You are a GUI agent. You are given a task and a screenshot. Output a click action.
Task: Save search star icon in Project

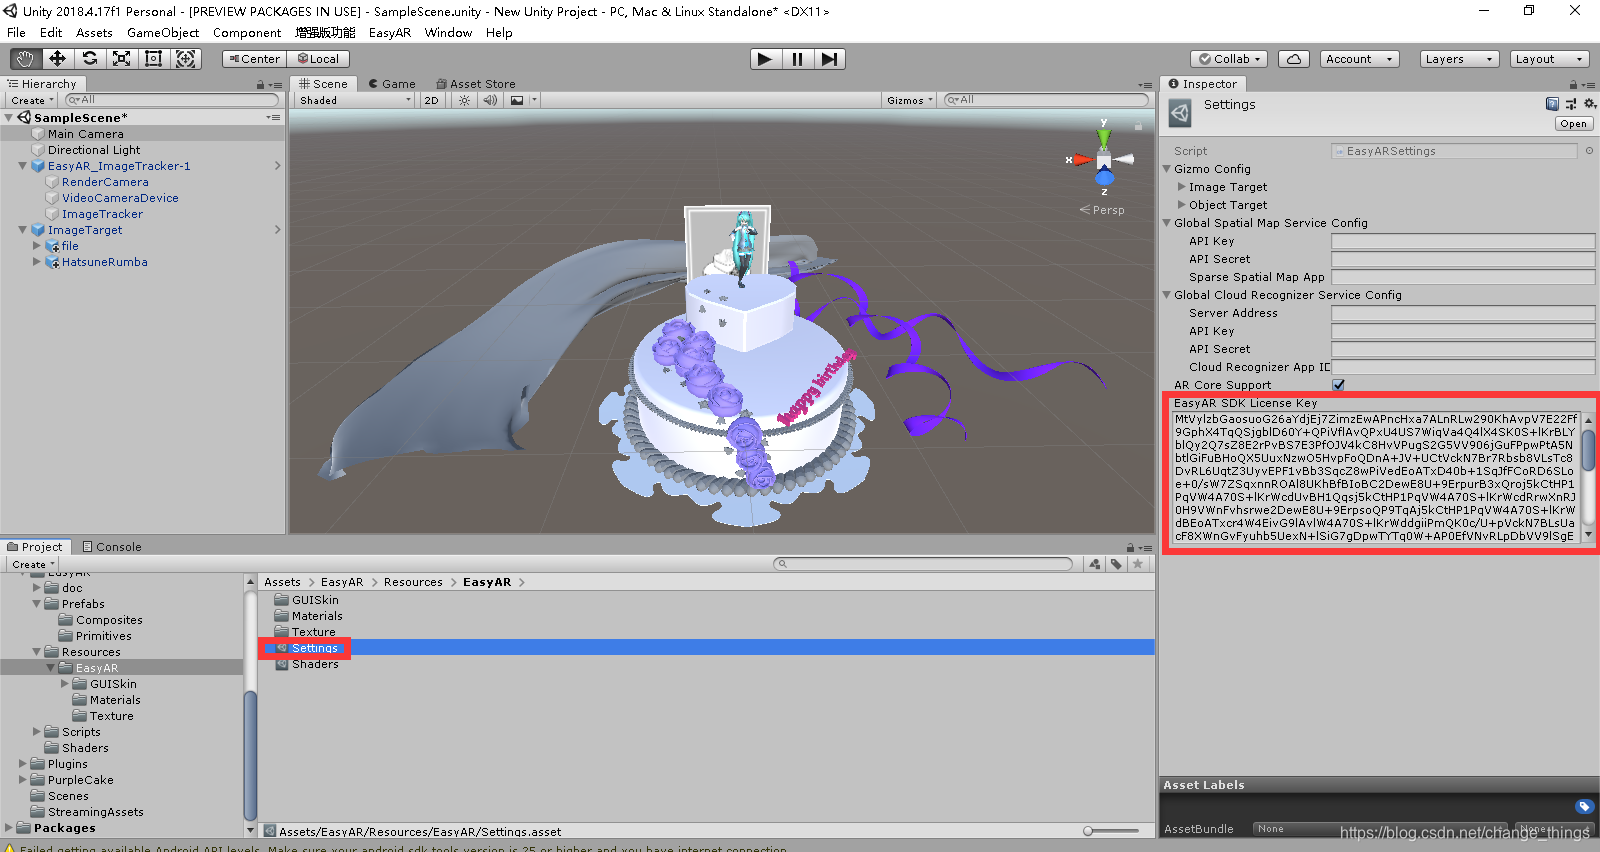[1137, 564]
